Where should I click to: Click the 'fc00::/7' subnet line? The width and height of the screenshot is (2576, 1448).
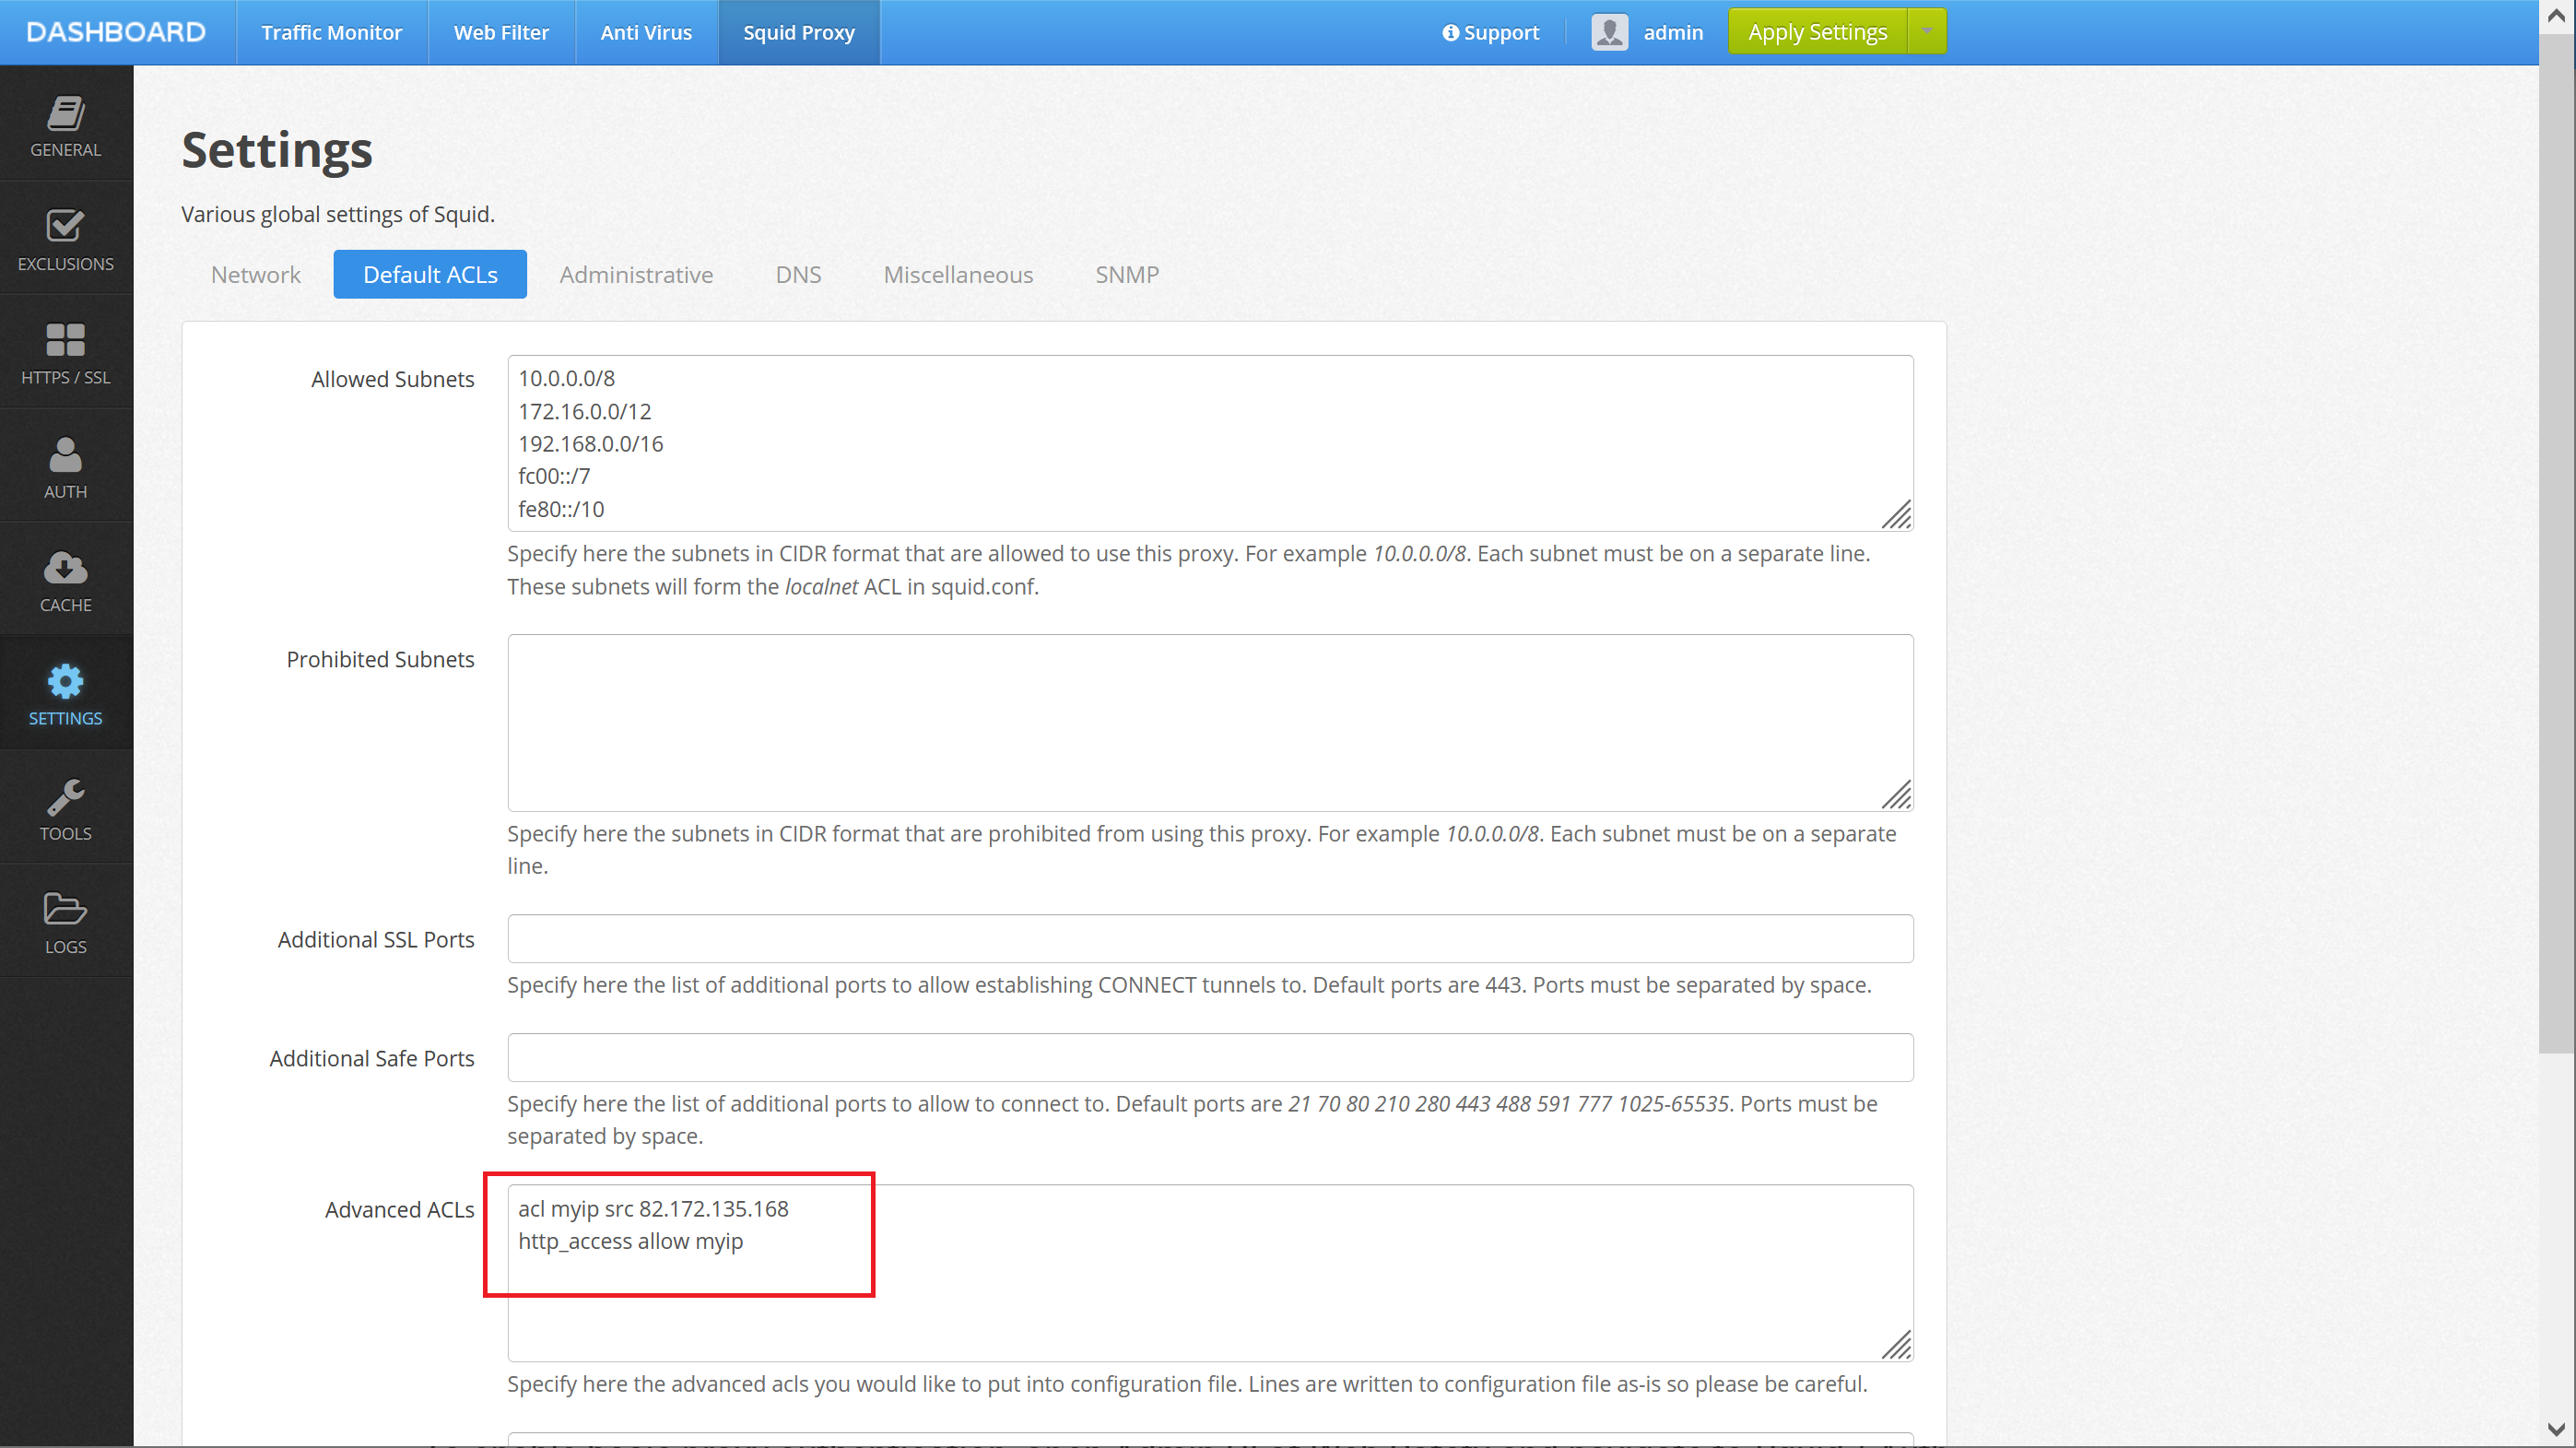coord(554,476)
